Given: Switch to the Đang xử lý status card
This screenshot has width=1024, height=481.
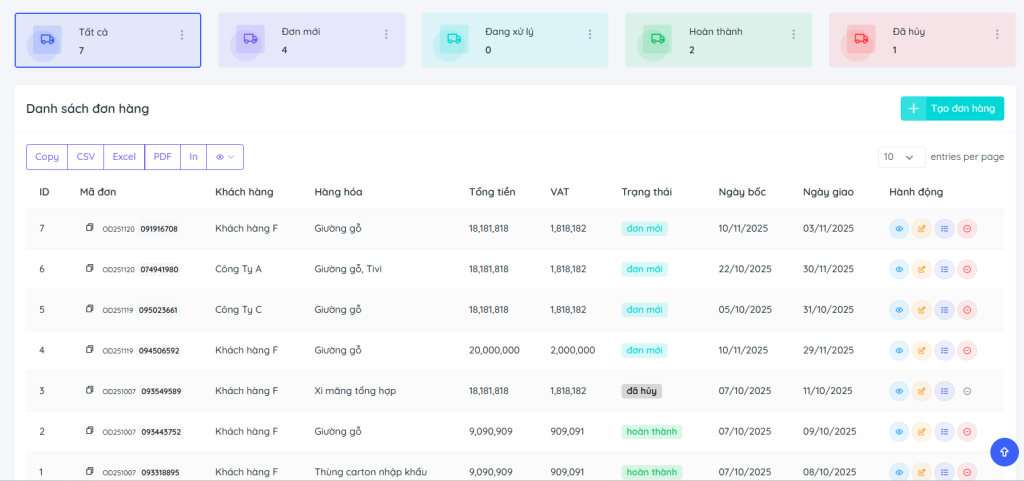Looking at the screenshot, I should 515,40.
